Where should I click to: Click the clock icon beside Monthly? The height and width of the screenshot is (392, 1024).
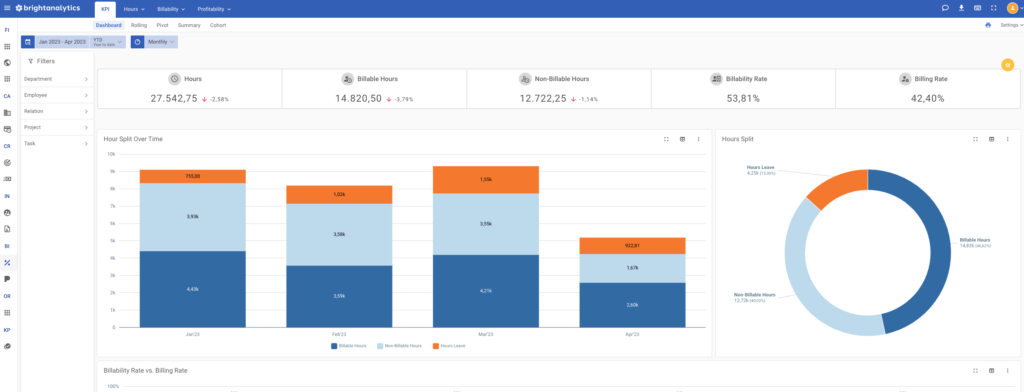pos(138,42)
